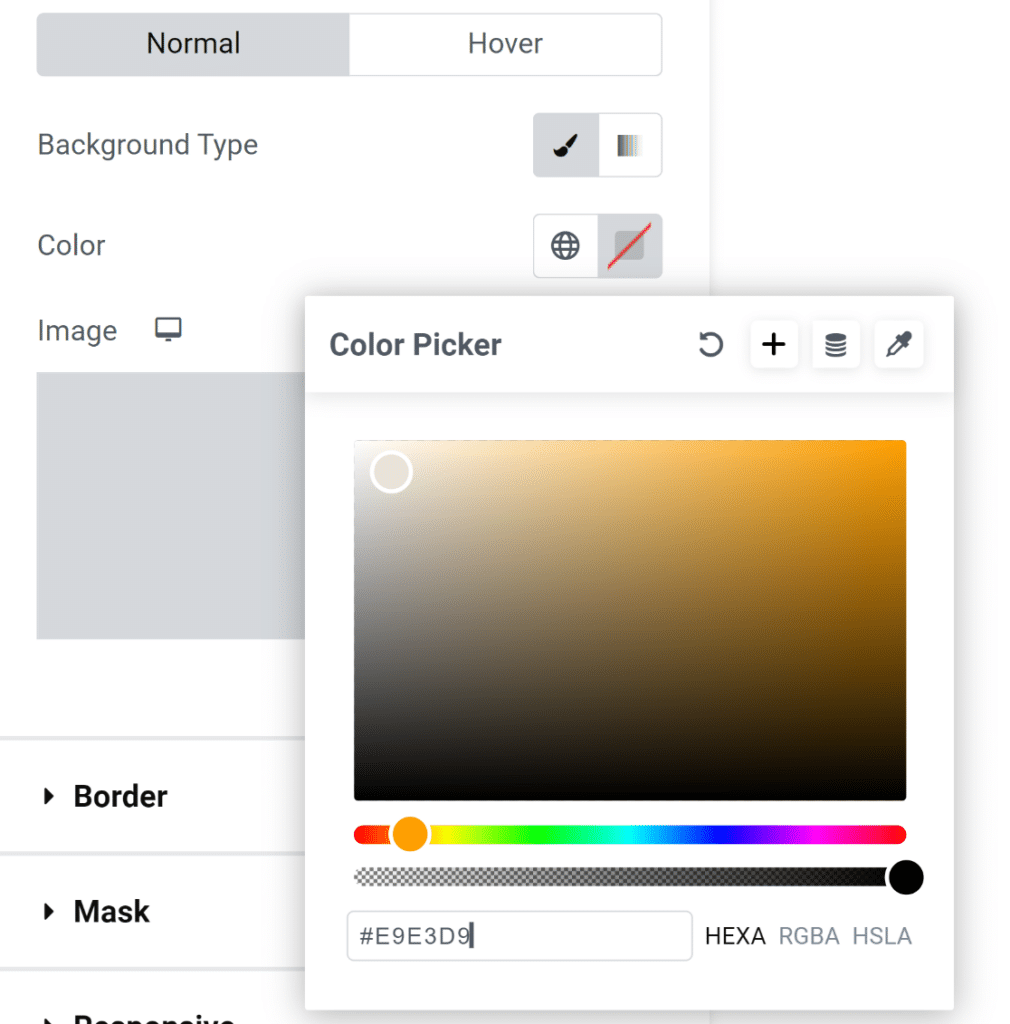Select HEXA color format

point(735,936)
